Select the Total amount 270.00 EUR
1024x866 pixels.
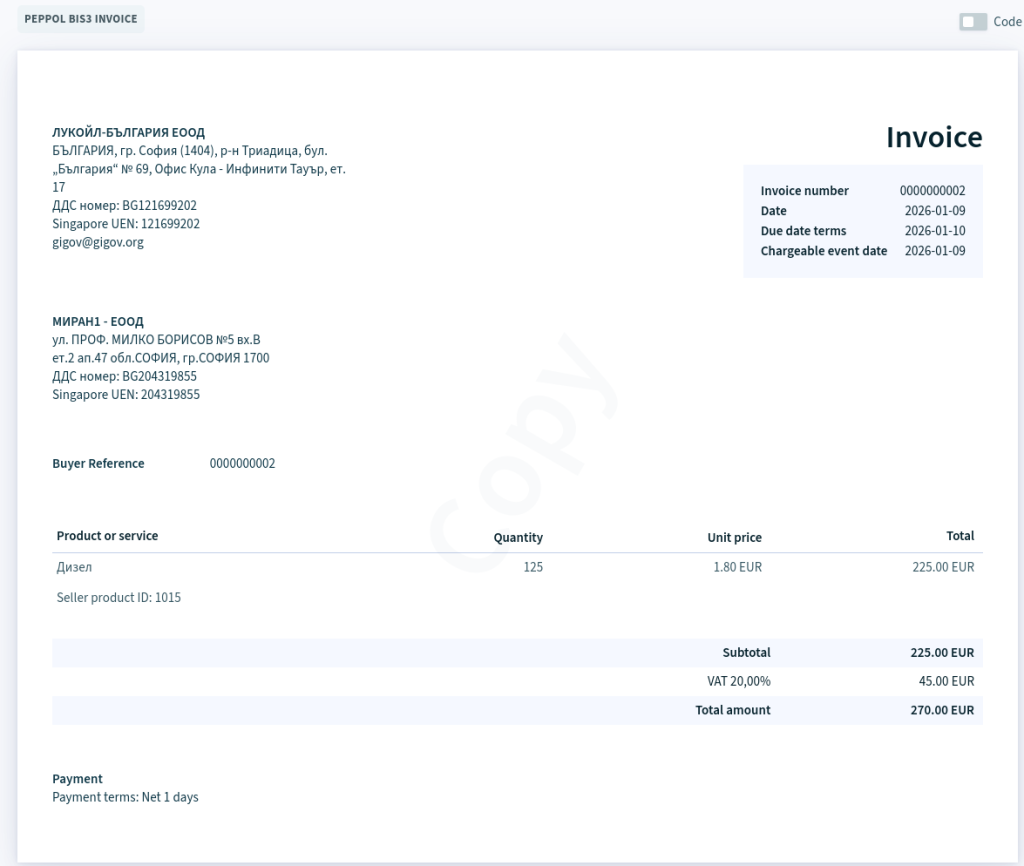pos(941,710)
